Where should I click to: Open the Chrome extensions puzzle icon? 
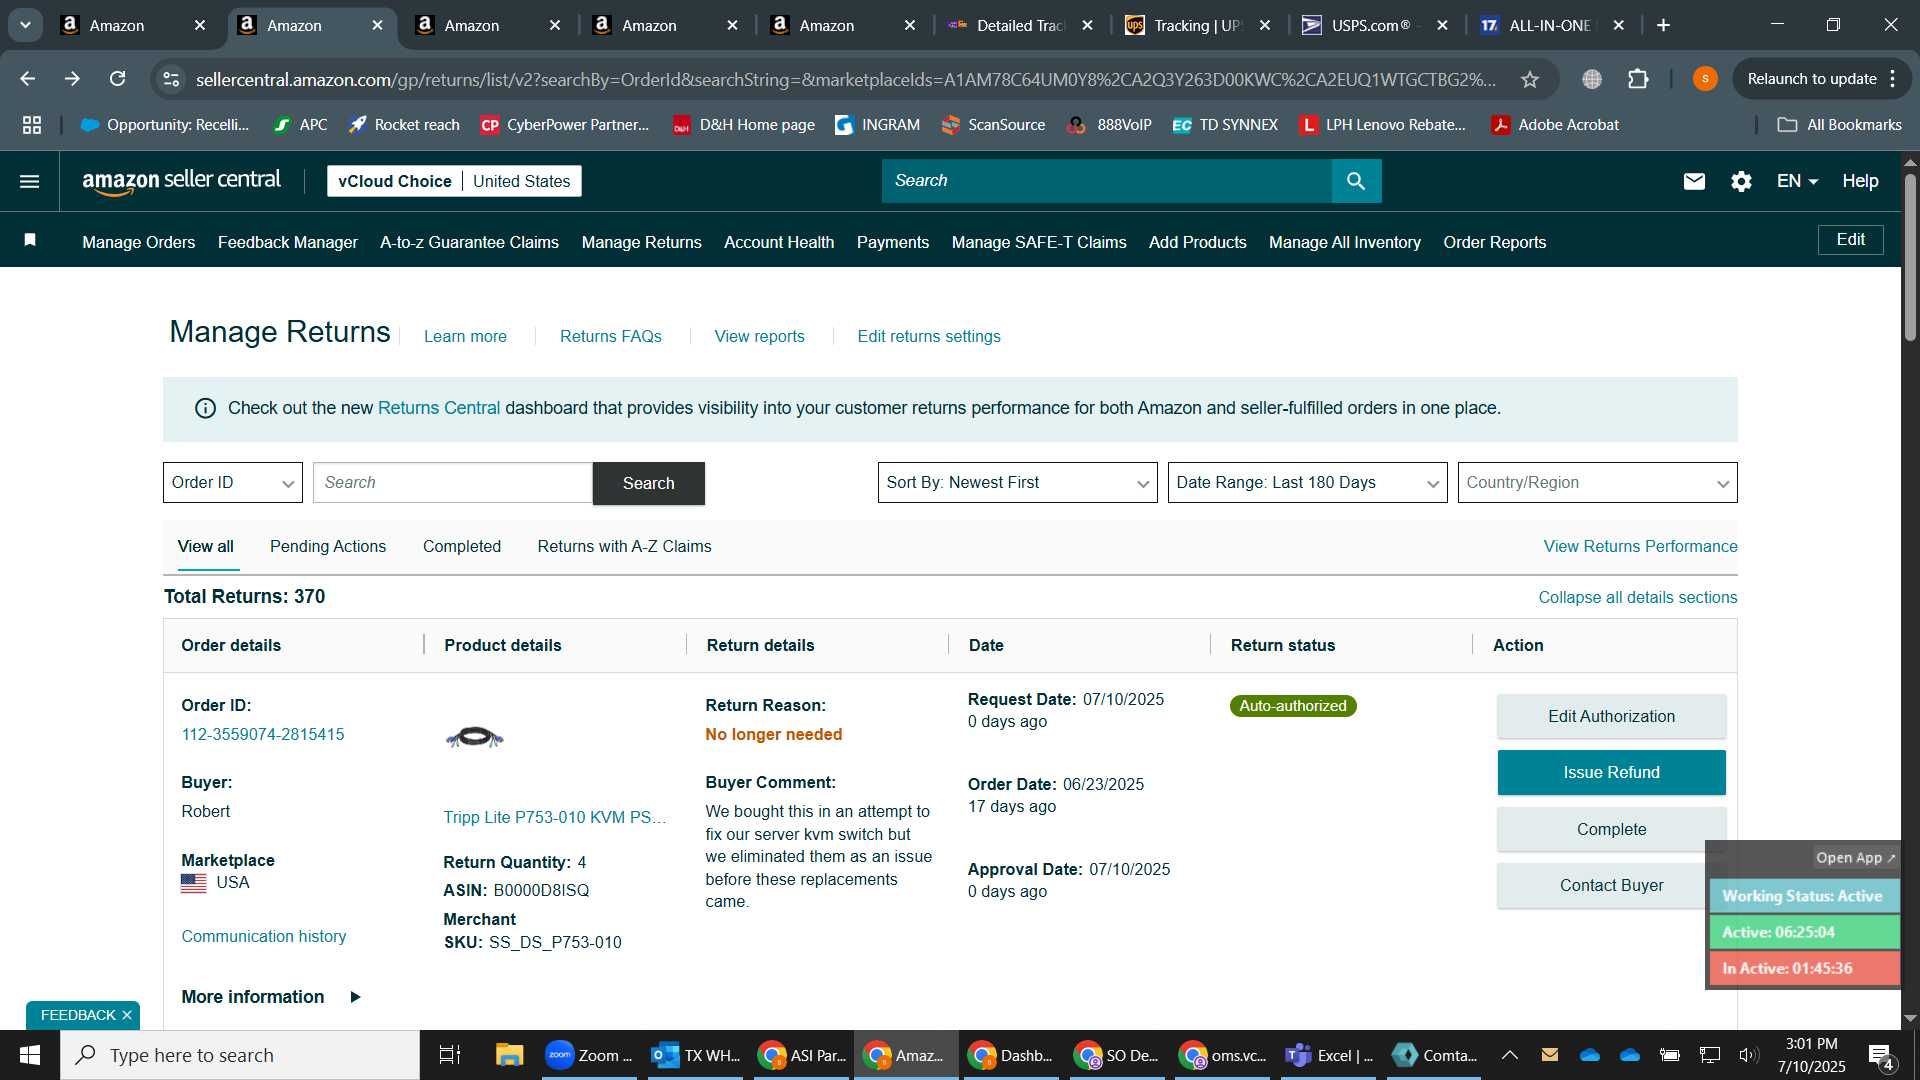tap(1638, 79)
